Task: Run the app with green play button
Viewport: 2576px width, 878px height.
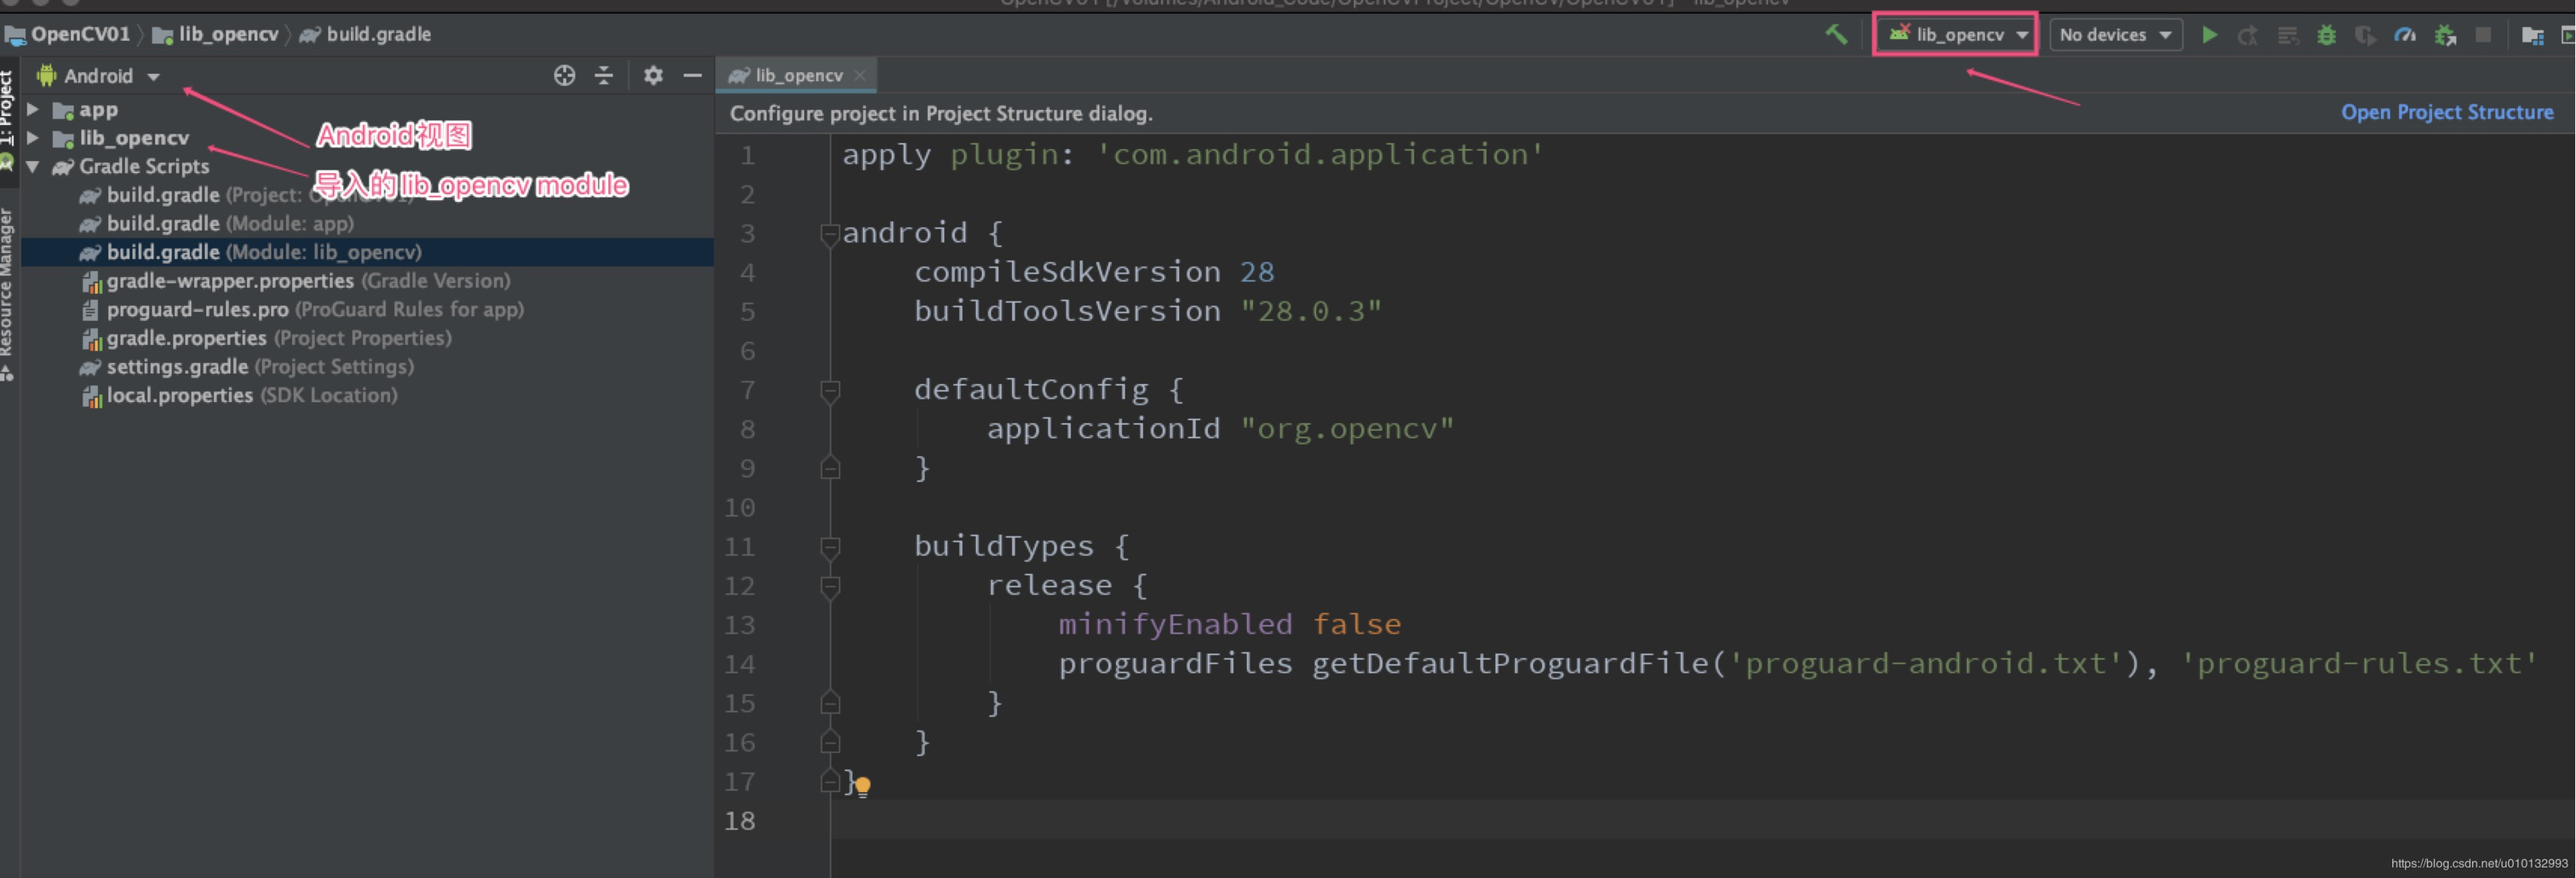Action: [2210, 35]
